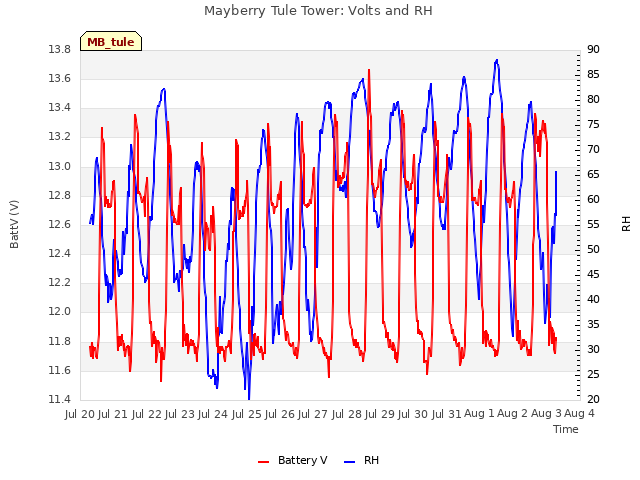Click the 13.4 left axis tick label
Image resolution: width=640 pixels, height=480 pixels.
coord(60,108)
